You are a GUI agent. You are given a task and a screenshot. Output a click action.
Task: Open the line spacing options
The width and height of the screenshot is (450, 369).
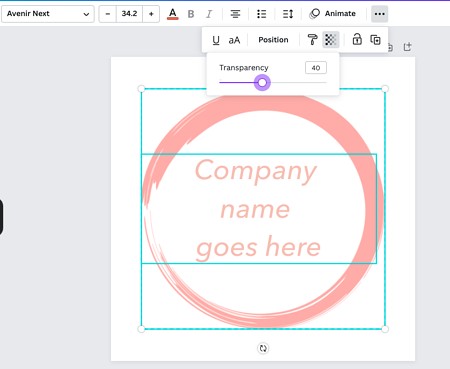(x=288, y=14)
